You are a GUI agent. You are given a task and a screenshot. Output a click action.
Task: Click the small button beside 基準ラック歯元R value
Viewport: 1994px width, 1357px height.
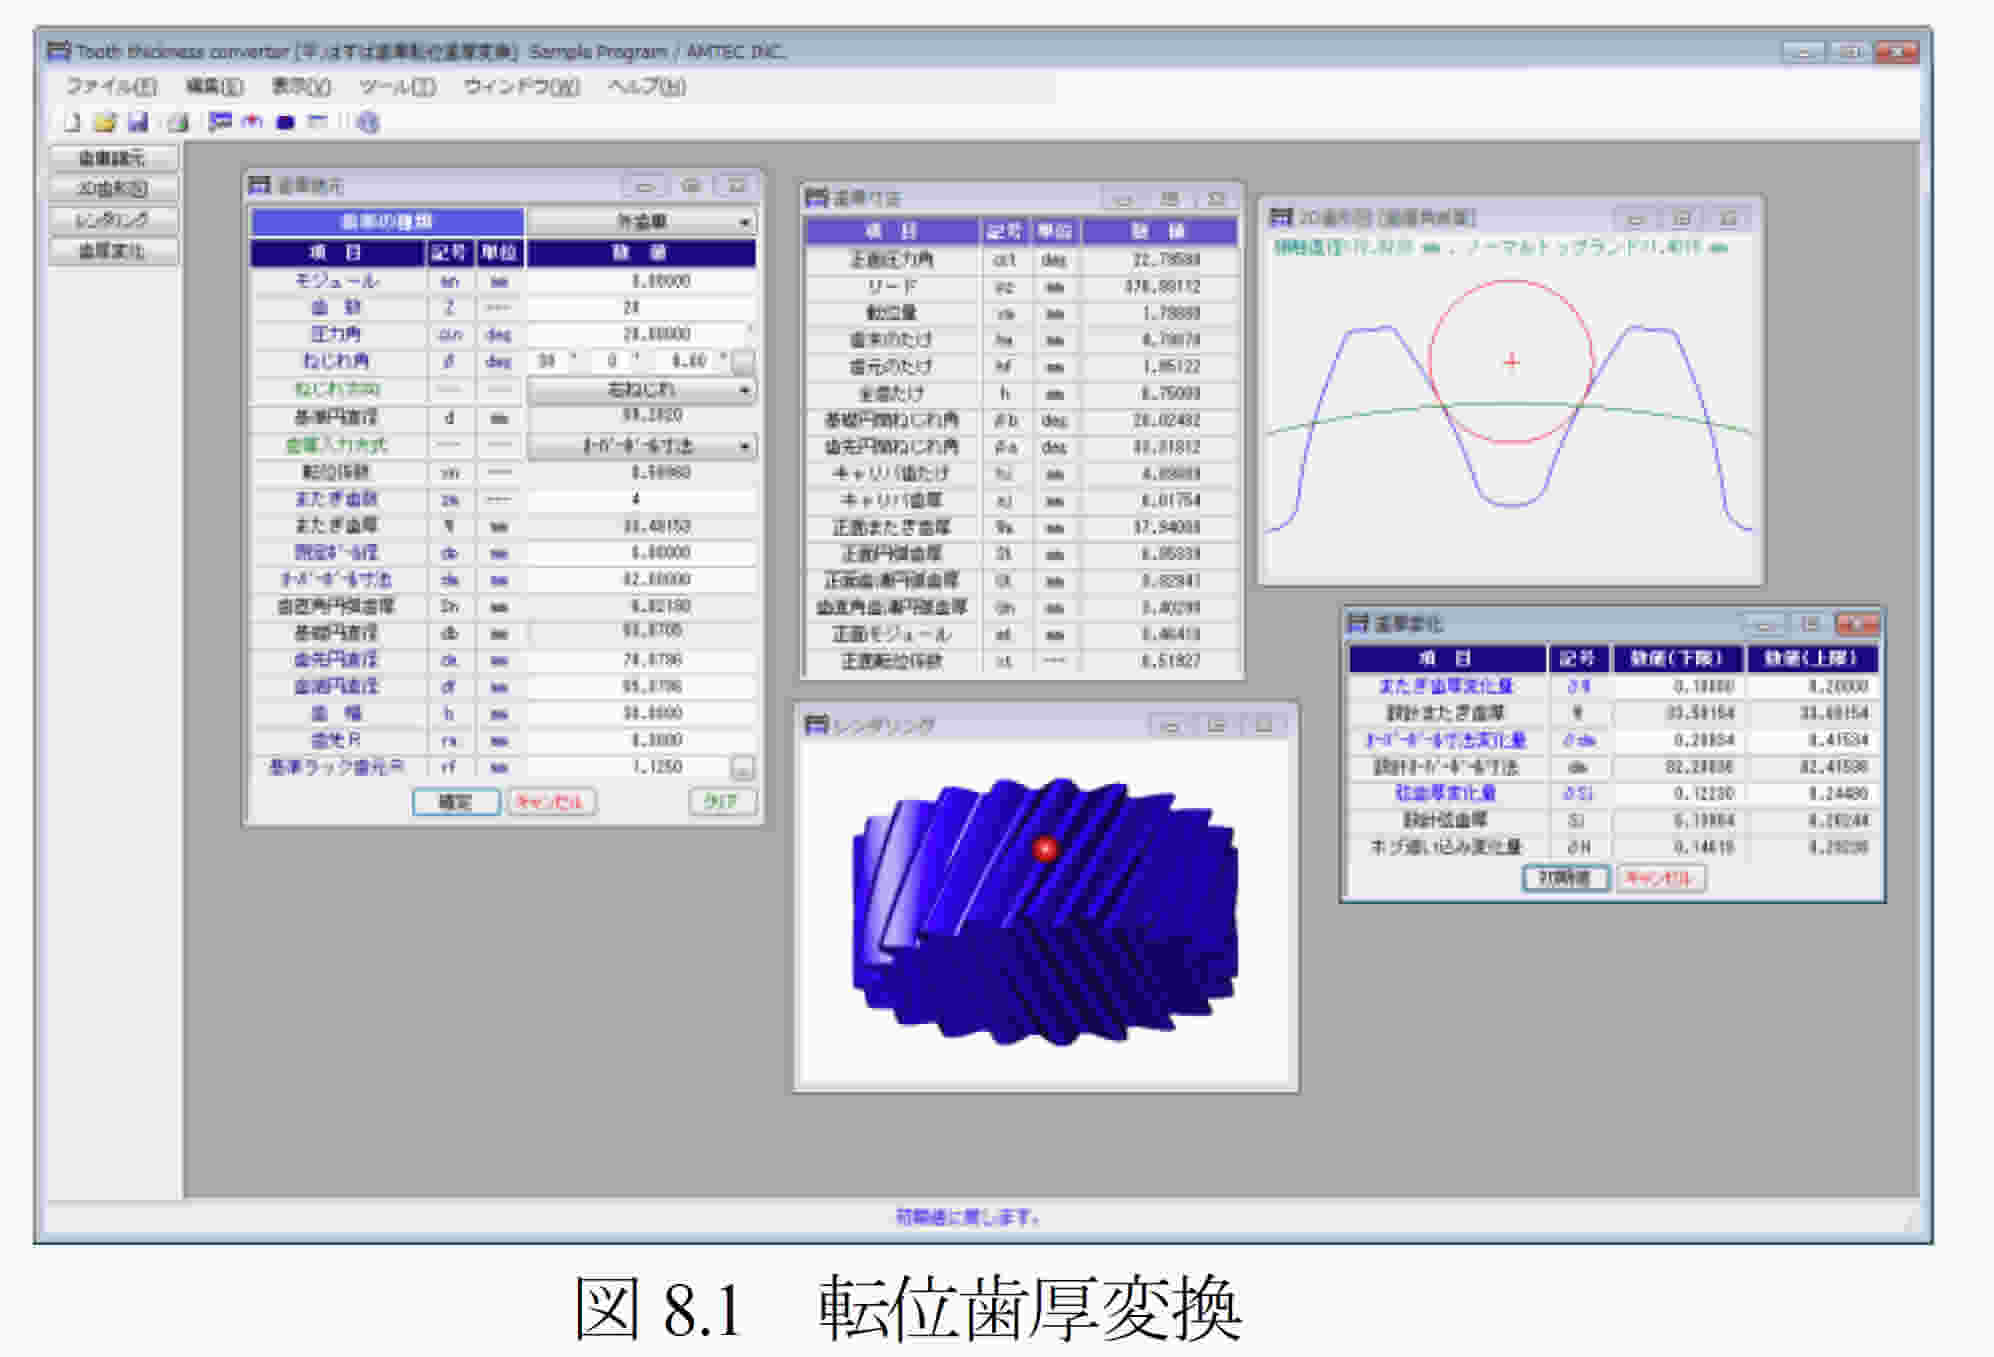(742, 768)
